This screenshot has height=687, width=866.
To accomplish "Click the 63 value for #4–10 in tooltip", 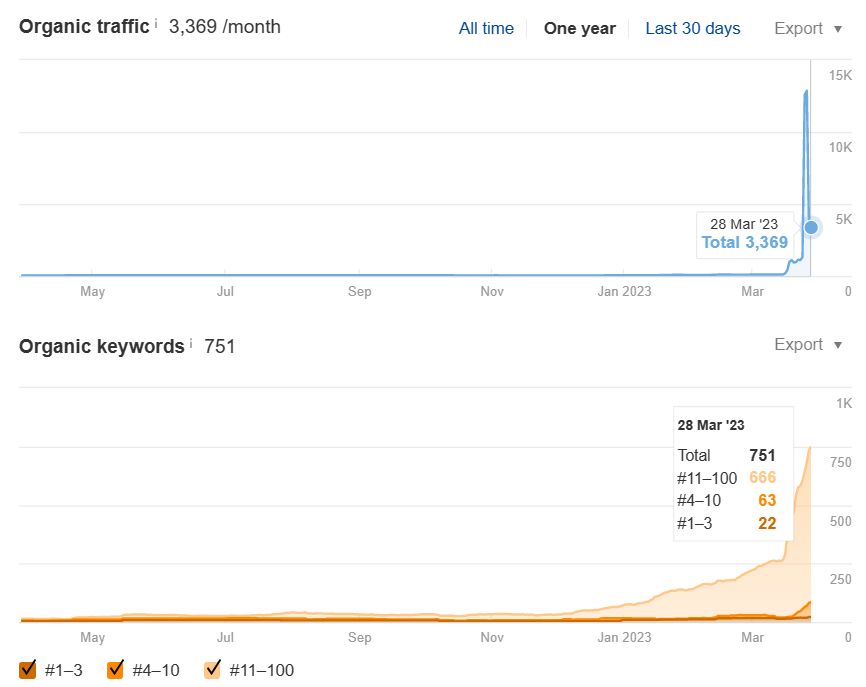I will tap(767, 500).
